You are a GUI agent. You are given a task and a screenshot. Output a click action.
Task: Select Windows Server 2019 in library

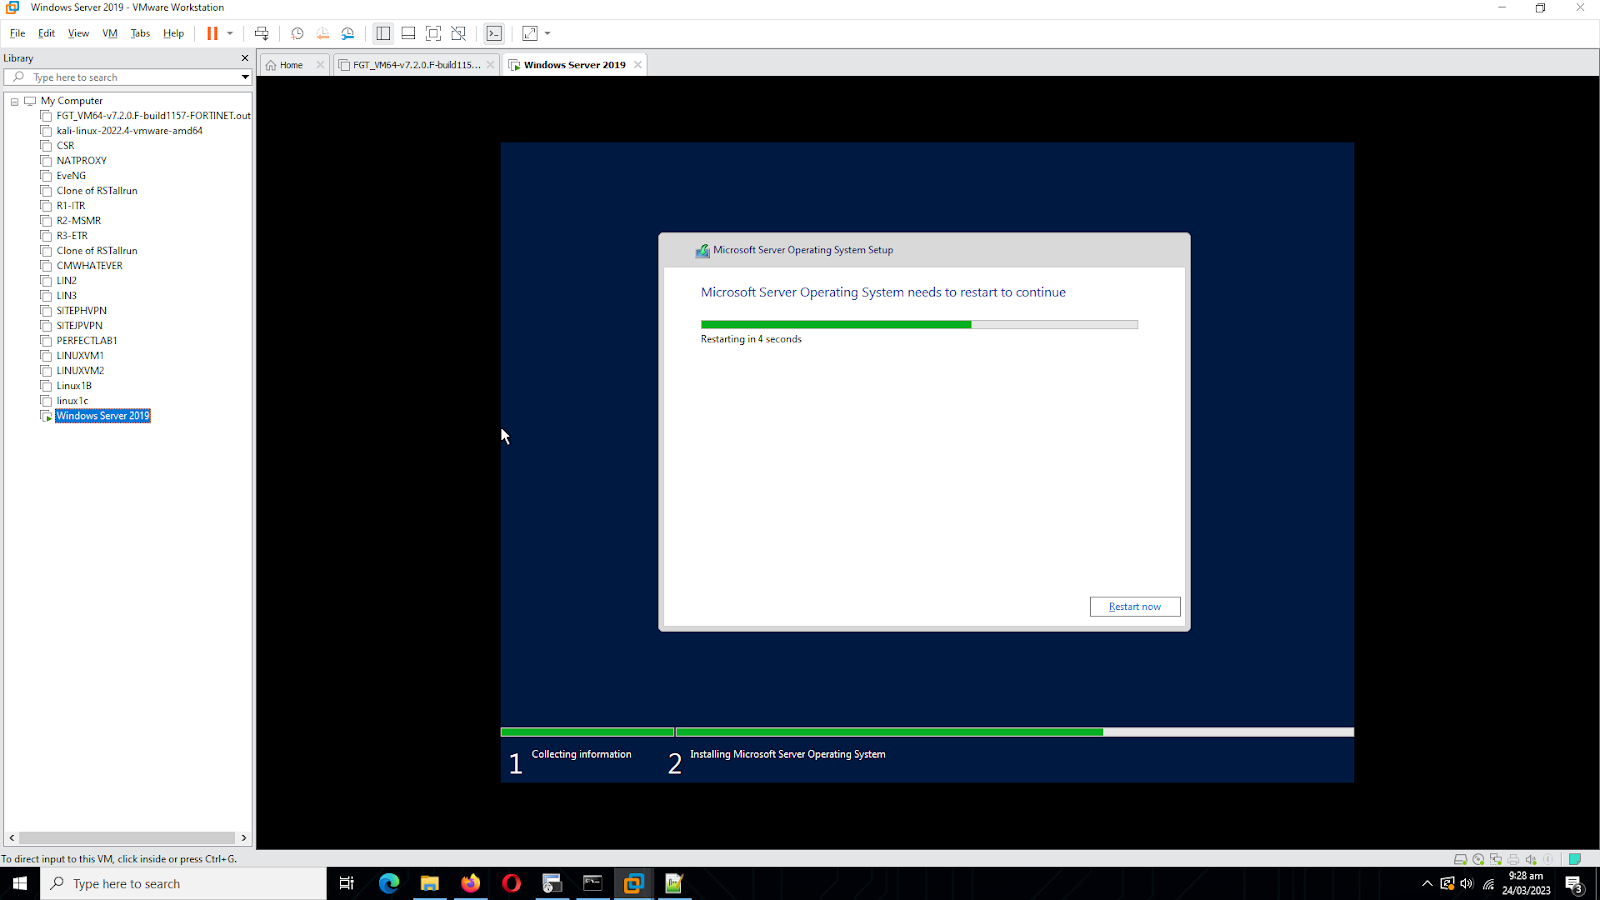(x=103, y=416)
